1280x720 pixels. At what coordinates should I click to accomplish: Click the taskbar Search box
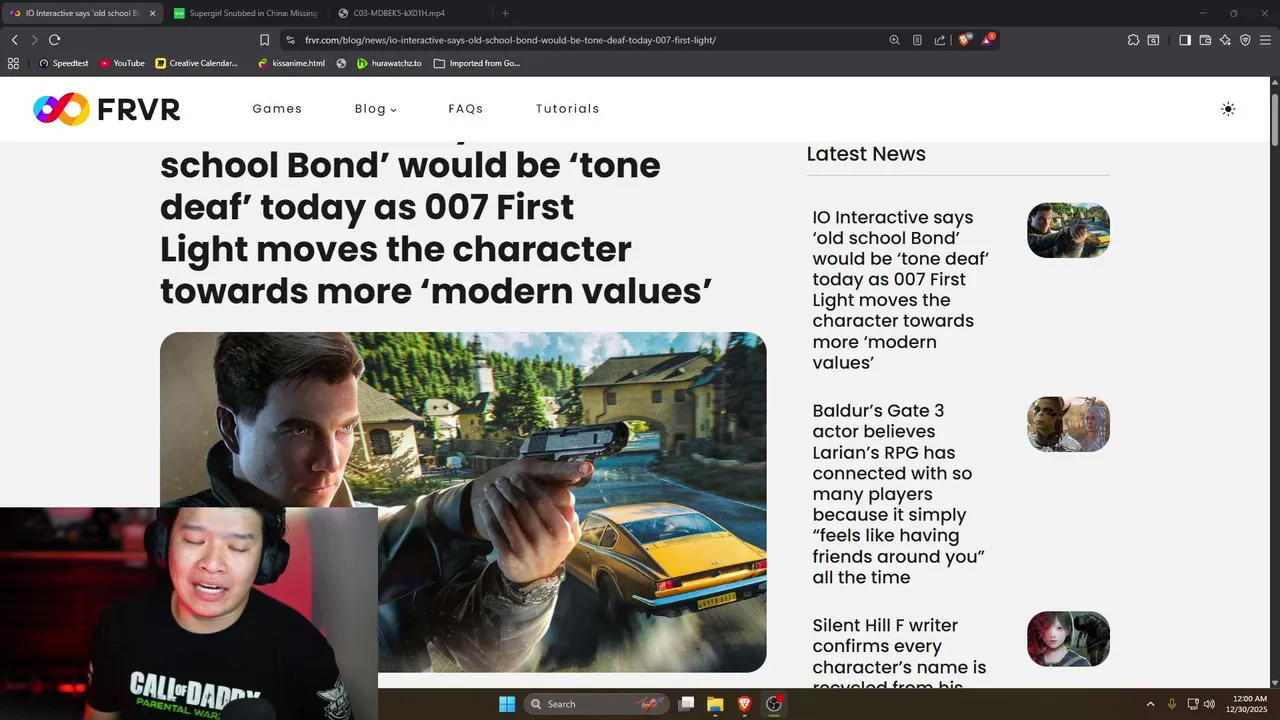597,704
